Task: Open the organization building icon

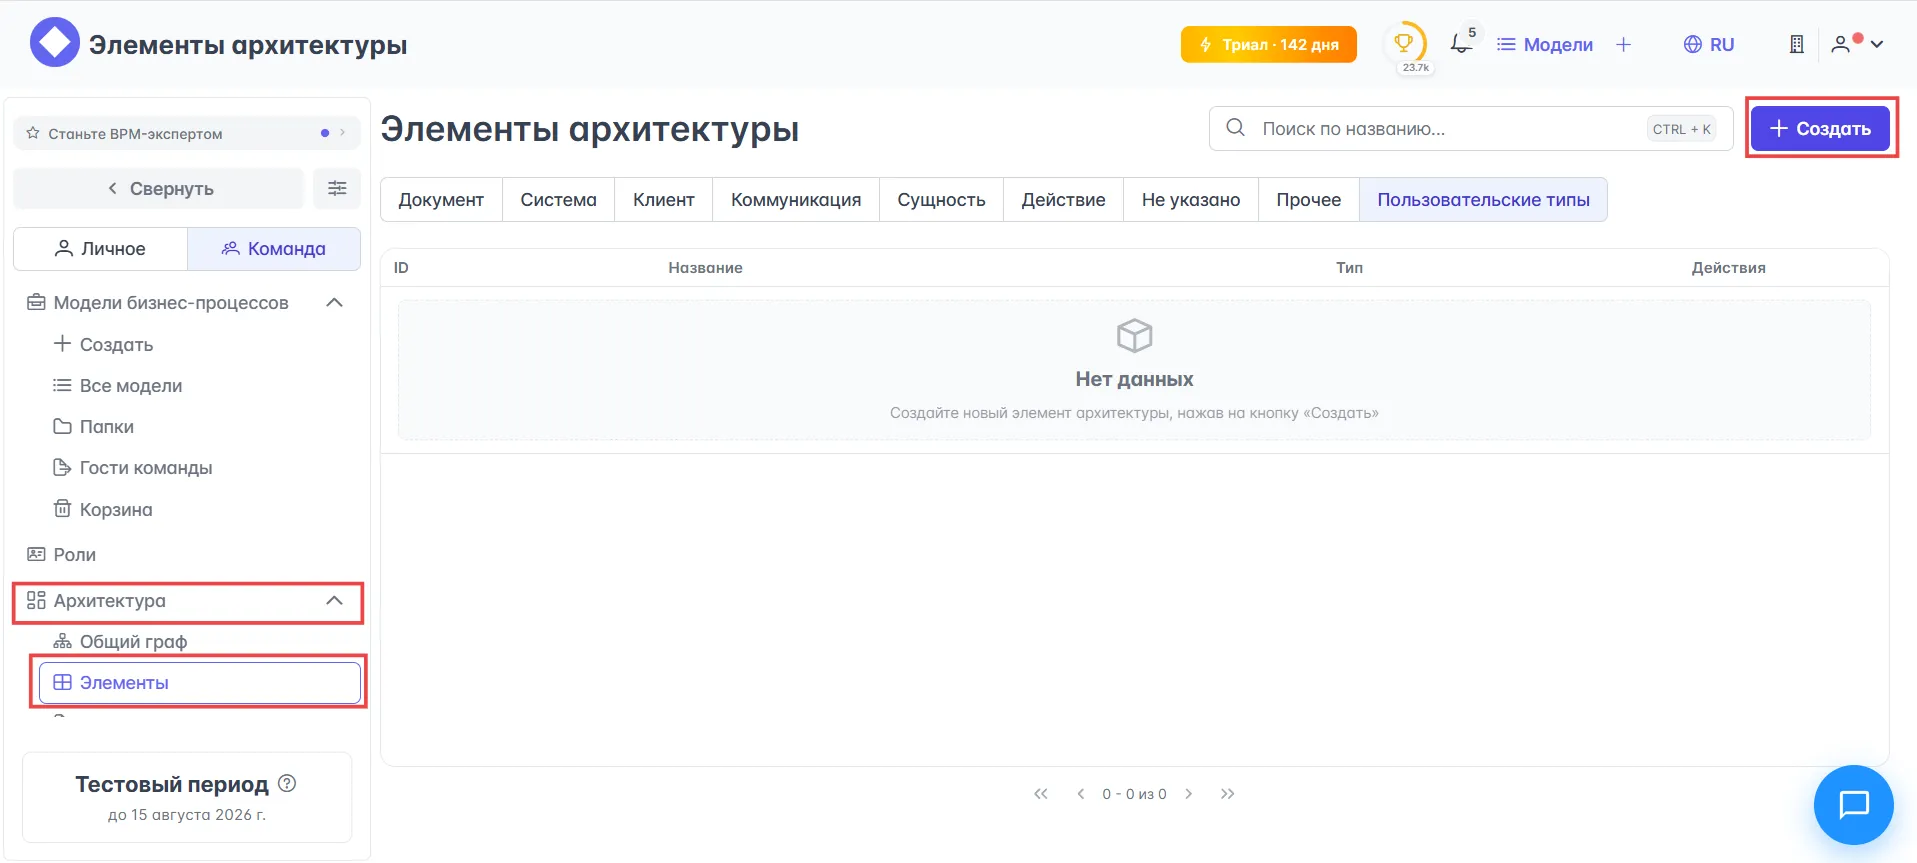Action: coord(1796,44)
